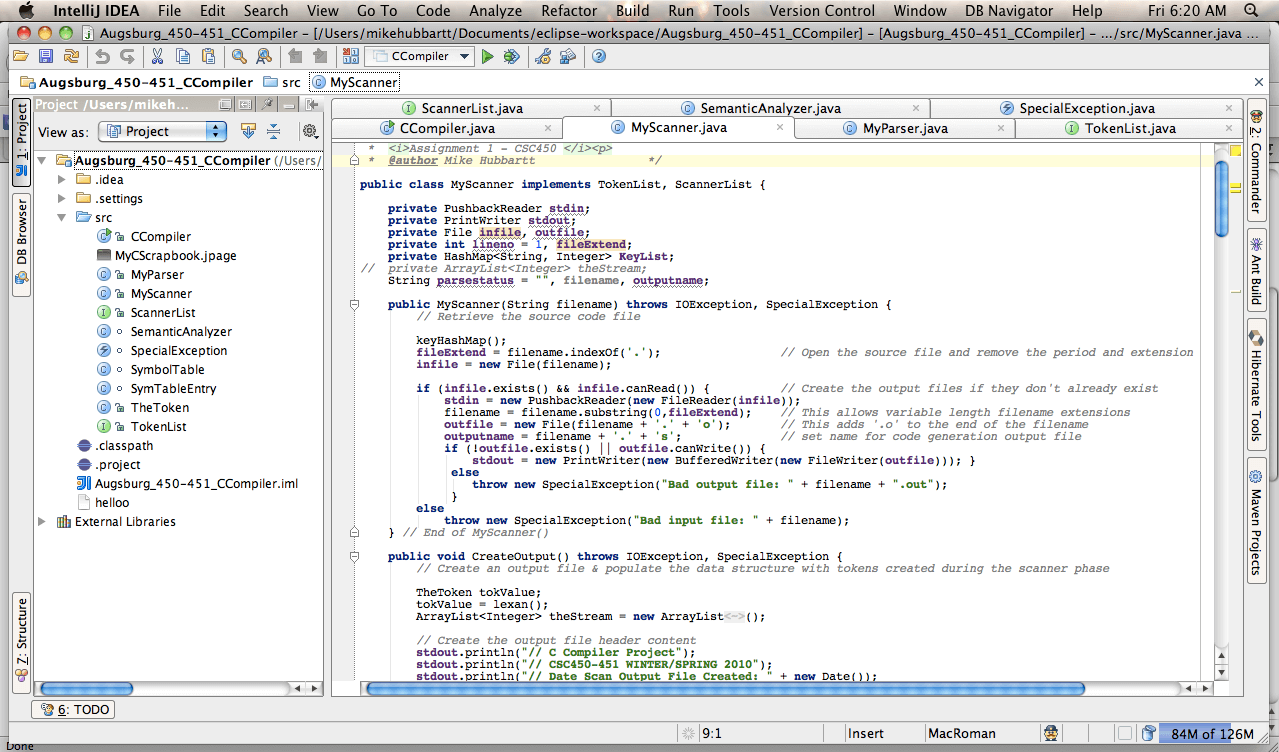Click the Cut scissors icon
Viewport: 1279px width, 752px height.
coord(157,56)
